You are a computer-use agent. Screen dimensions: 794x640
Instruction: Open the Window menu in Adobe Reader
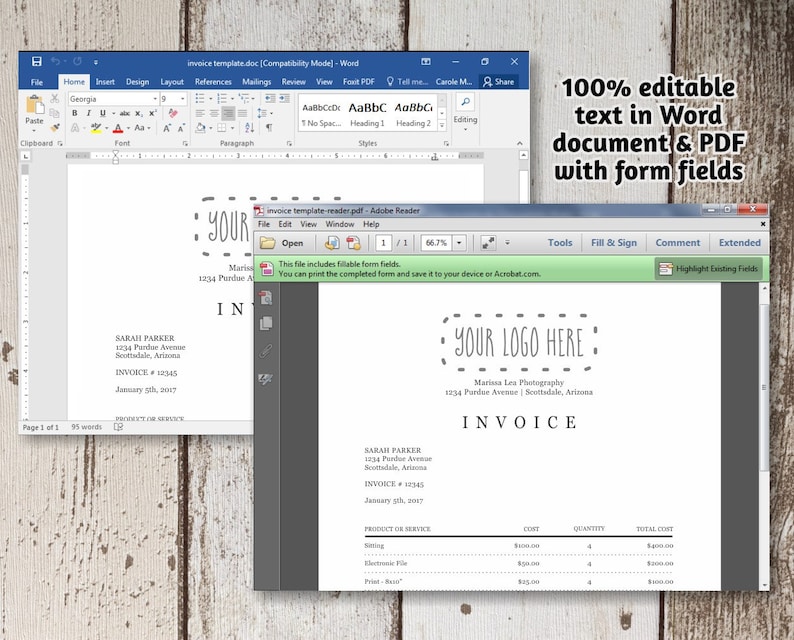(x=340, y=224)
